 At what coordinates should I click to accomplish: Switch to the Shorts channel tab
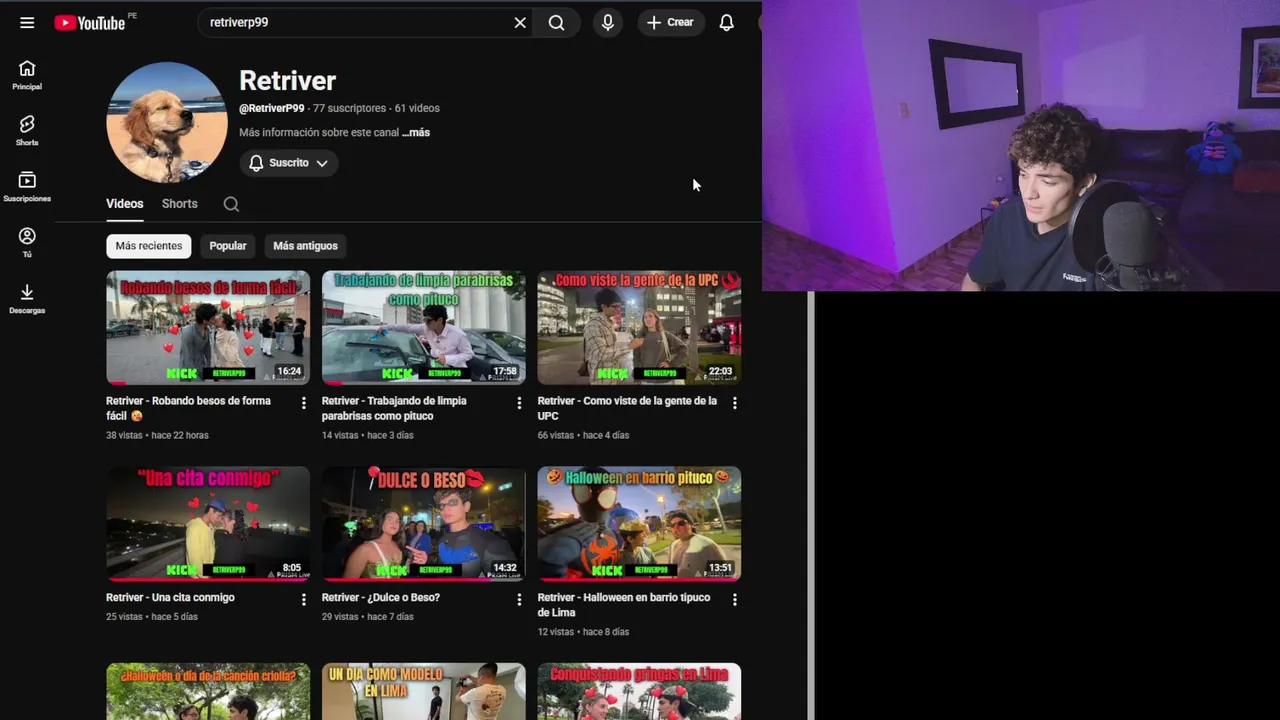(x=180, y=204)
